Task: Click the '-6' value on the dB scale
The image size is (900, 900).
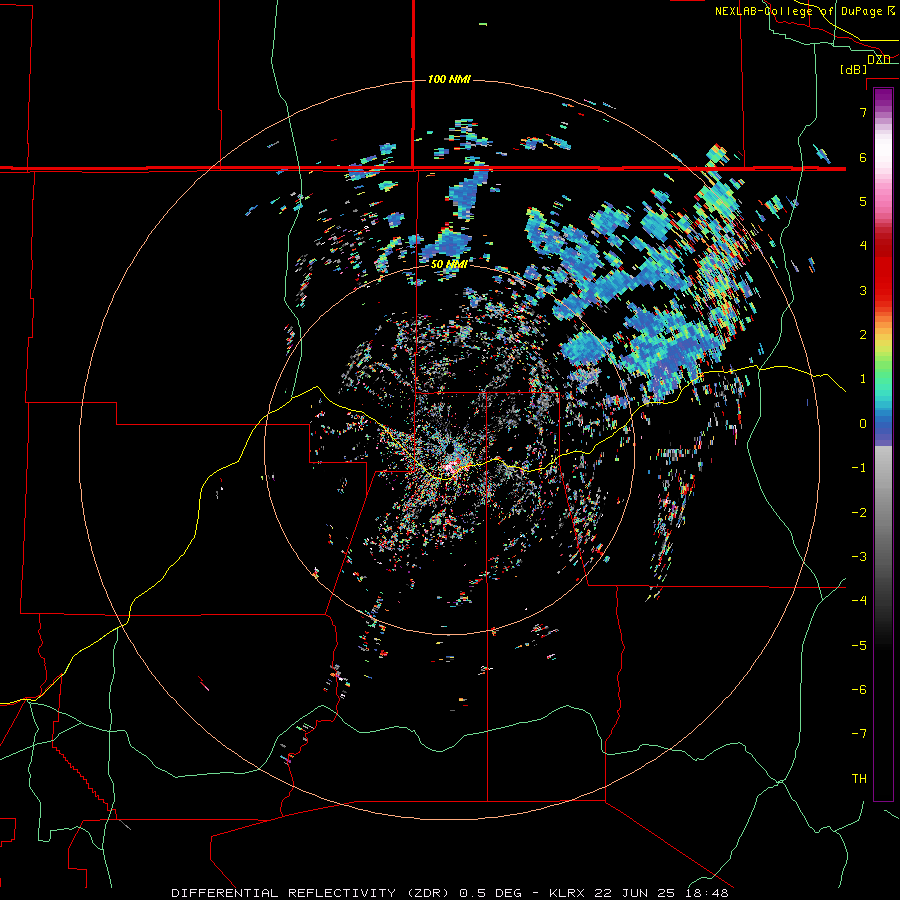Action: pyautogui.click(x=859, y=690)
